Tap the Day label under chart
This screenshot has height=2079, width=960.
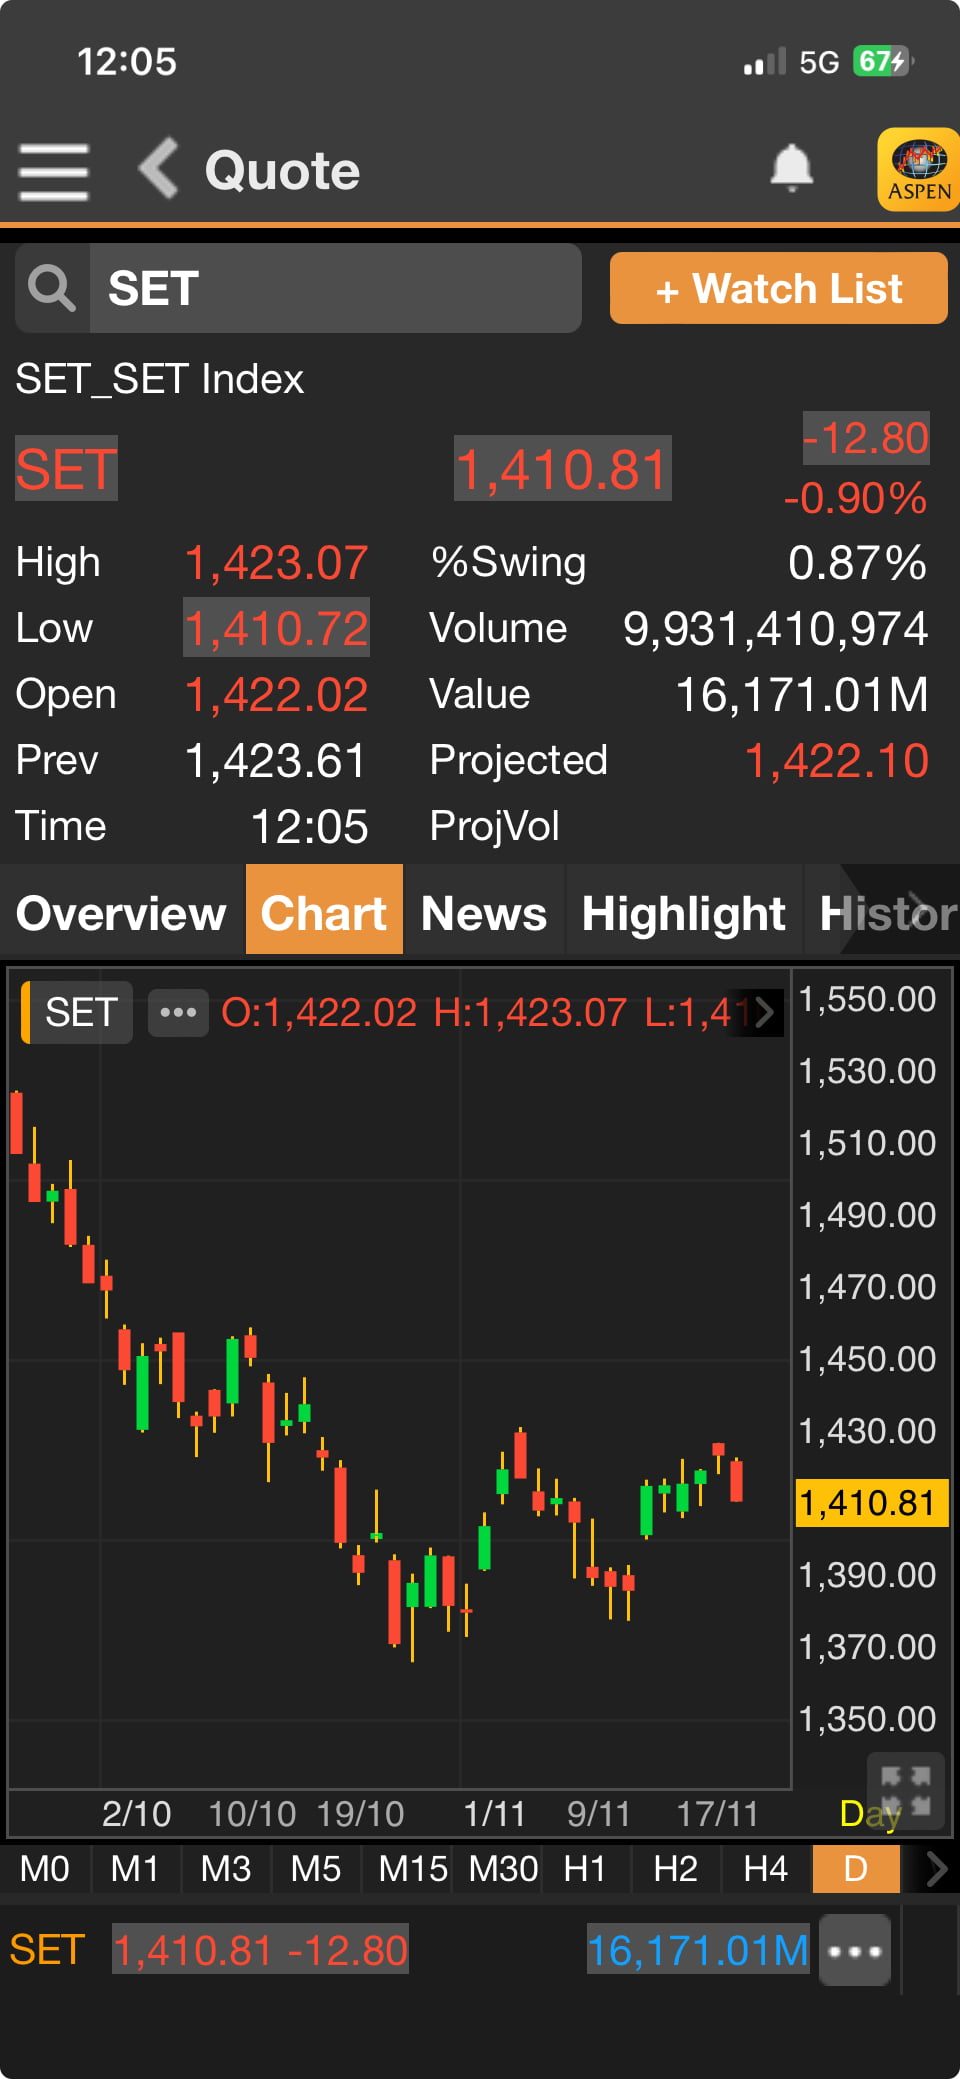[870, 1813]
